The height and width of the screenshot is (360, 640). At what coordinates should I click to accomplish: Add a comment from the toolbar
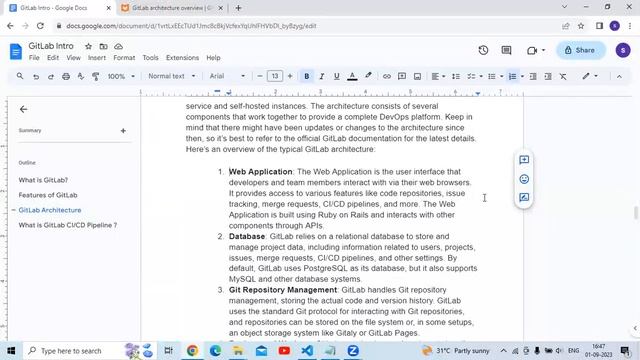pos(402,76)
